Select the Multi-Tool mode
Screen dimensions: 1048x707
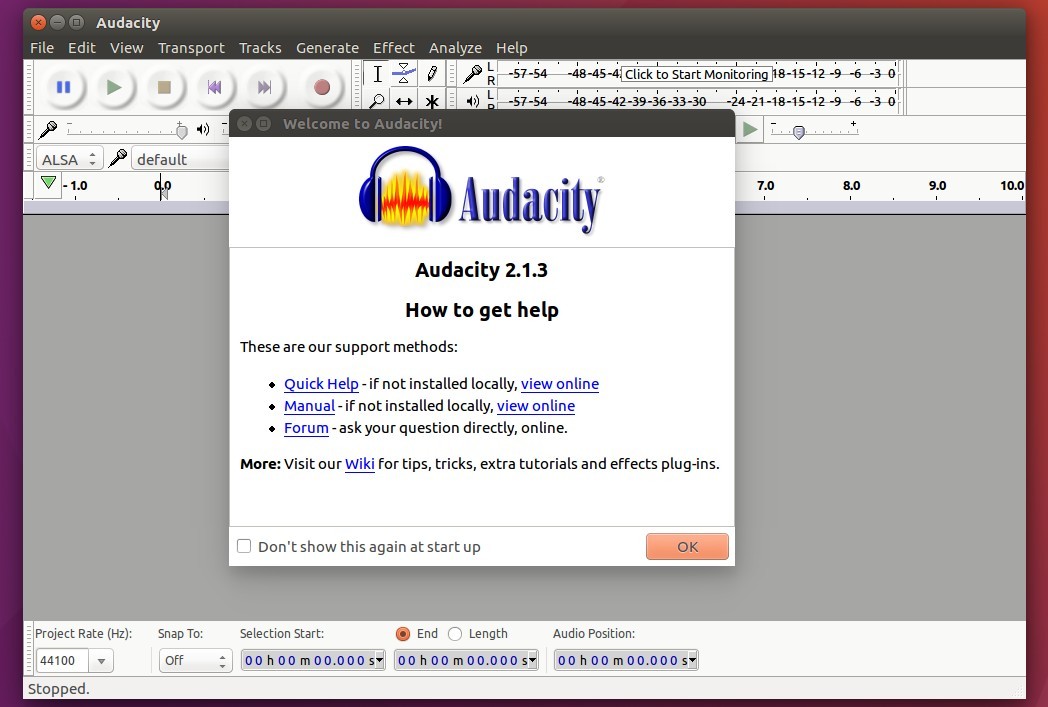click(430, 100)
